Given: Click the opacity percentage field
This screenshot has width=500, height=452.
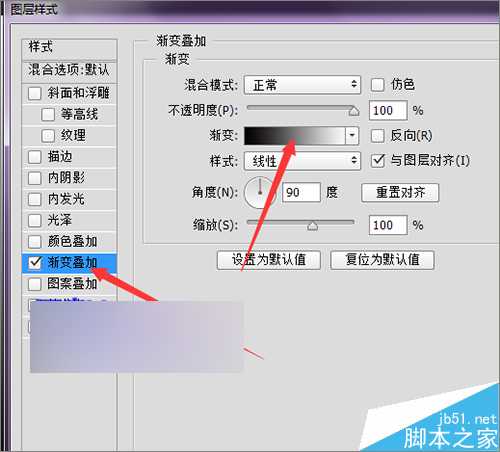Looking at the screenshot, I should [x=388, y=111].
